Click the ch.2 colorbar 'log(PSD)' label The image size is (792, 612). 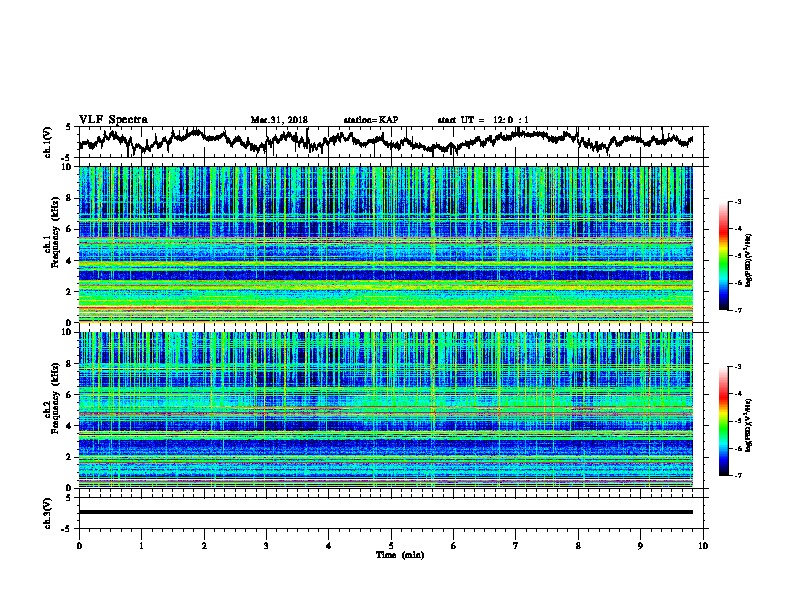[749, 425]
